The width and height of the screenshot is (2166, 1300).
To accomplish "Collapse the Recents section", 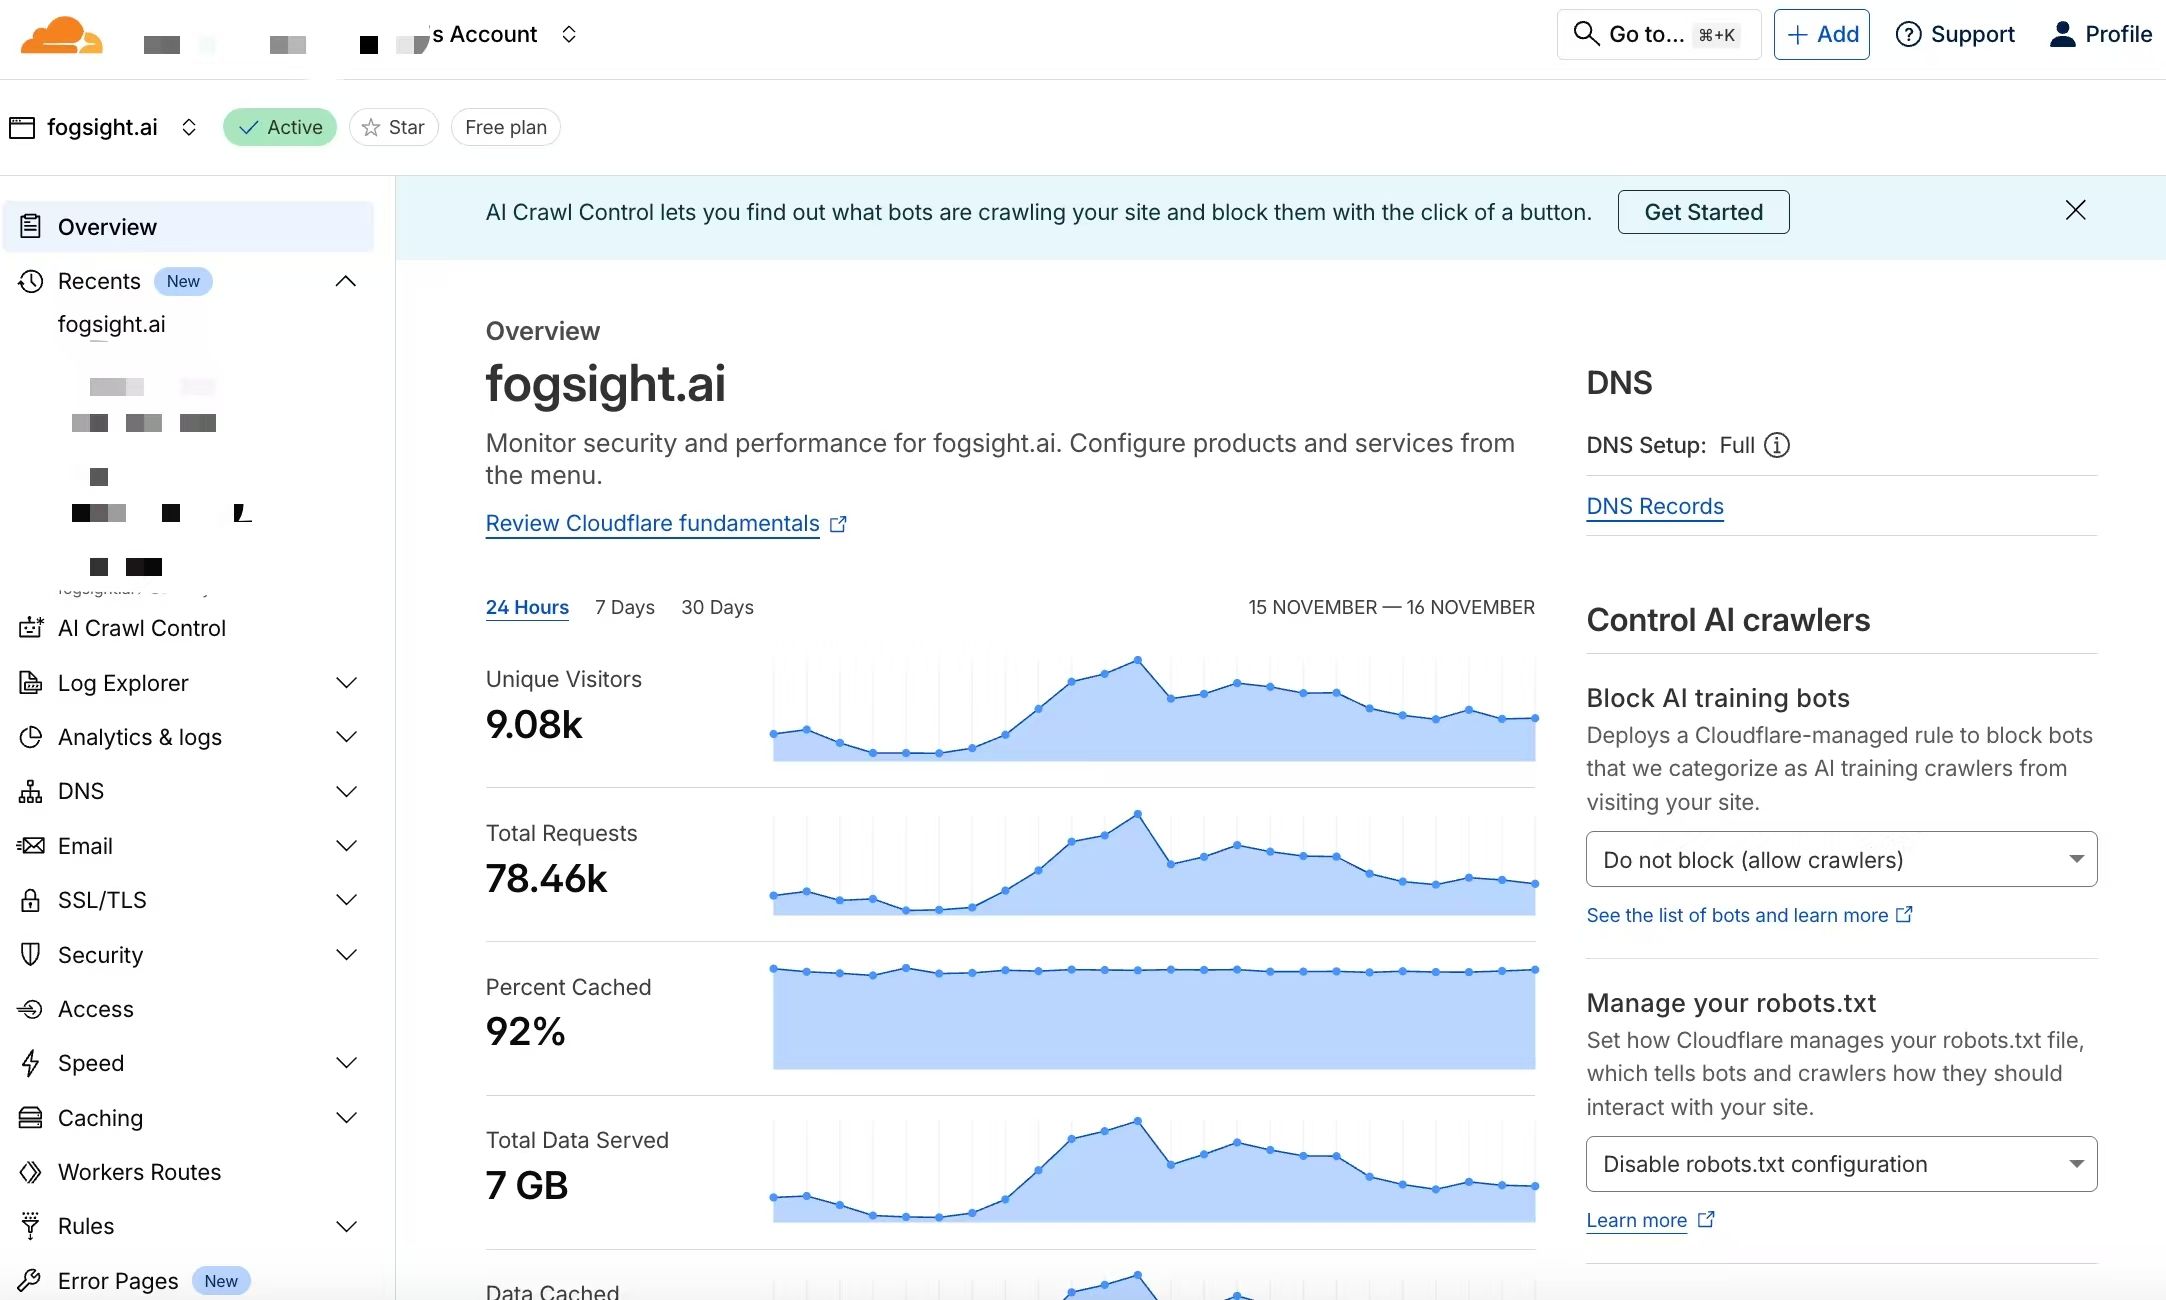I will coord(345,281).
